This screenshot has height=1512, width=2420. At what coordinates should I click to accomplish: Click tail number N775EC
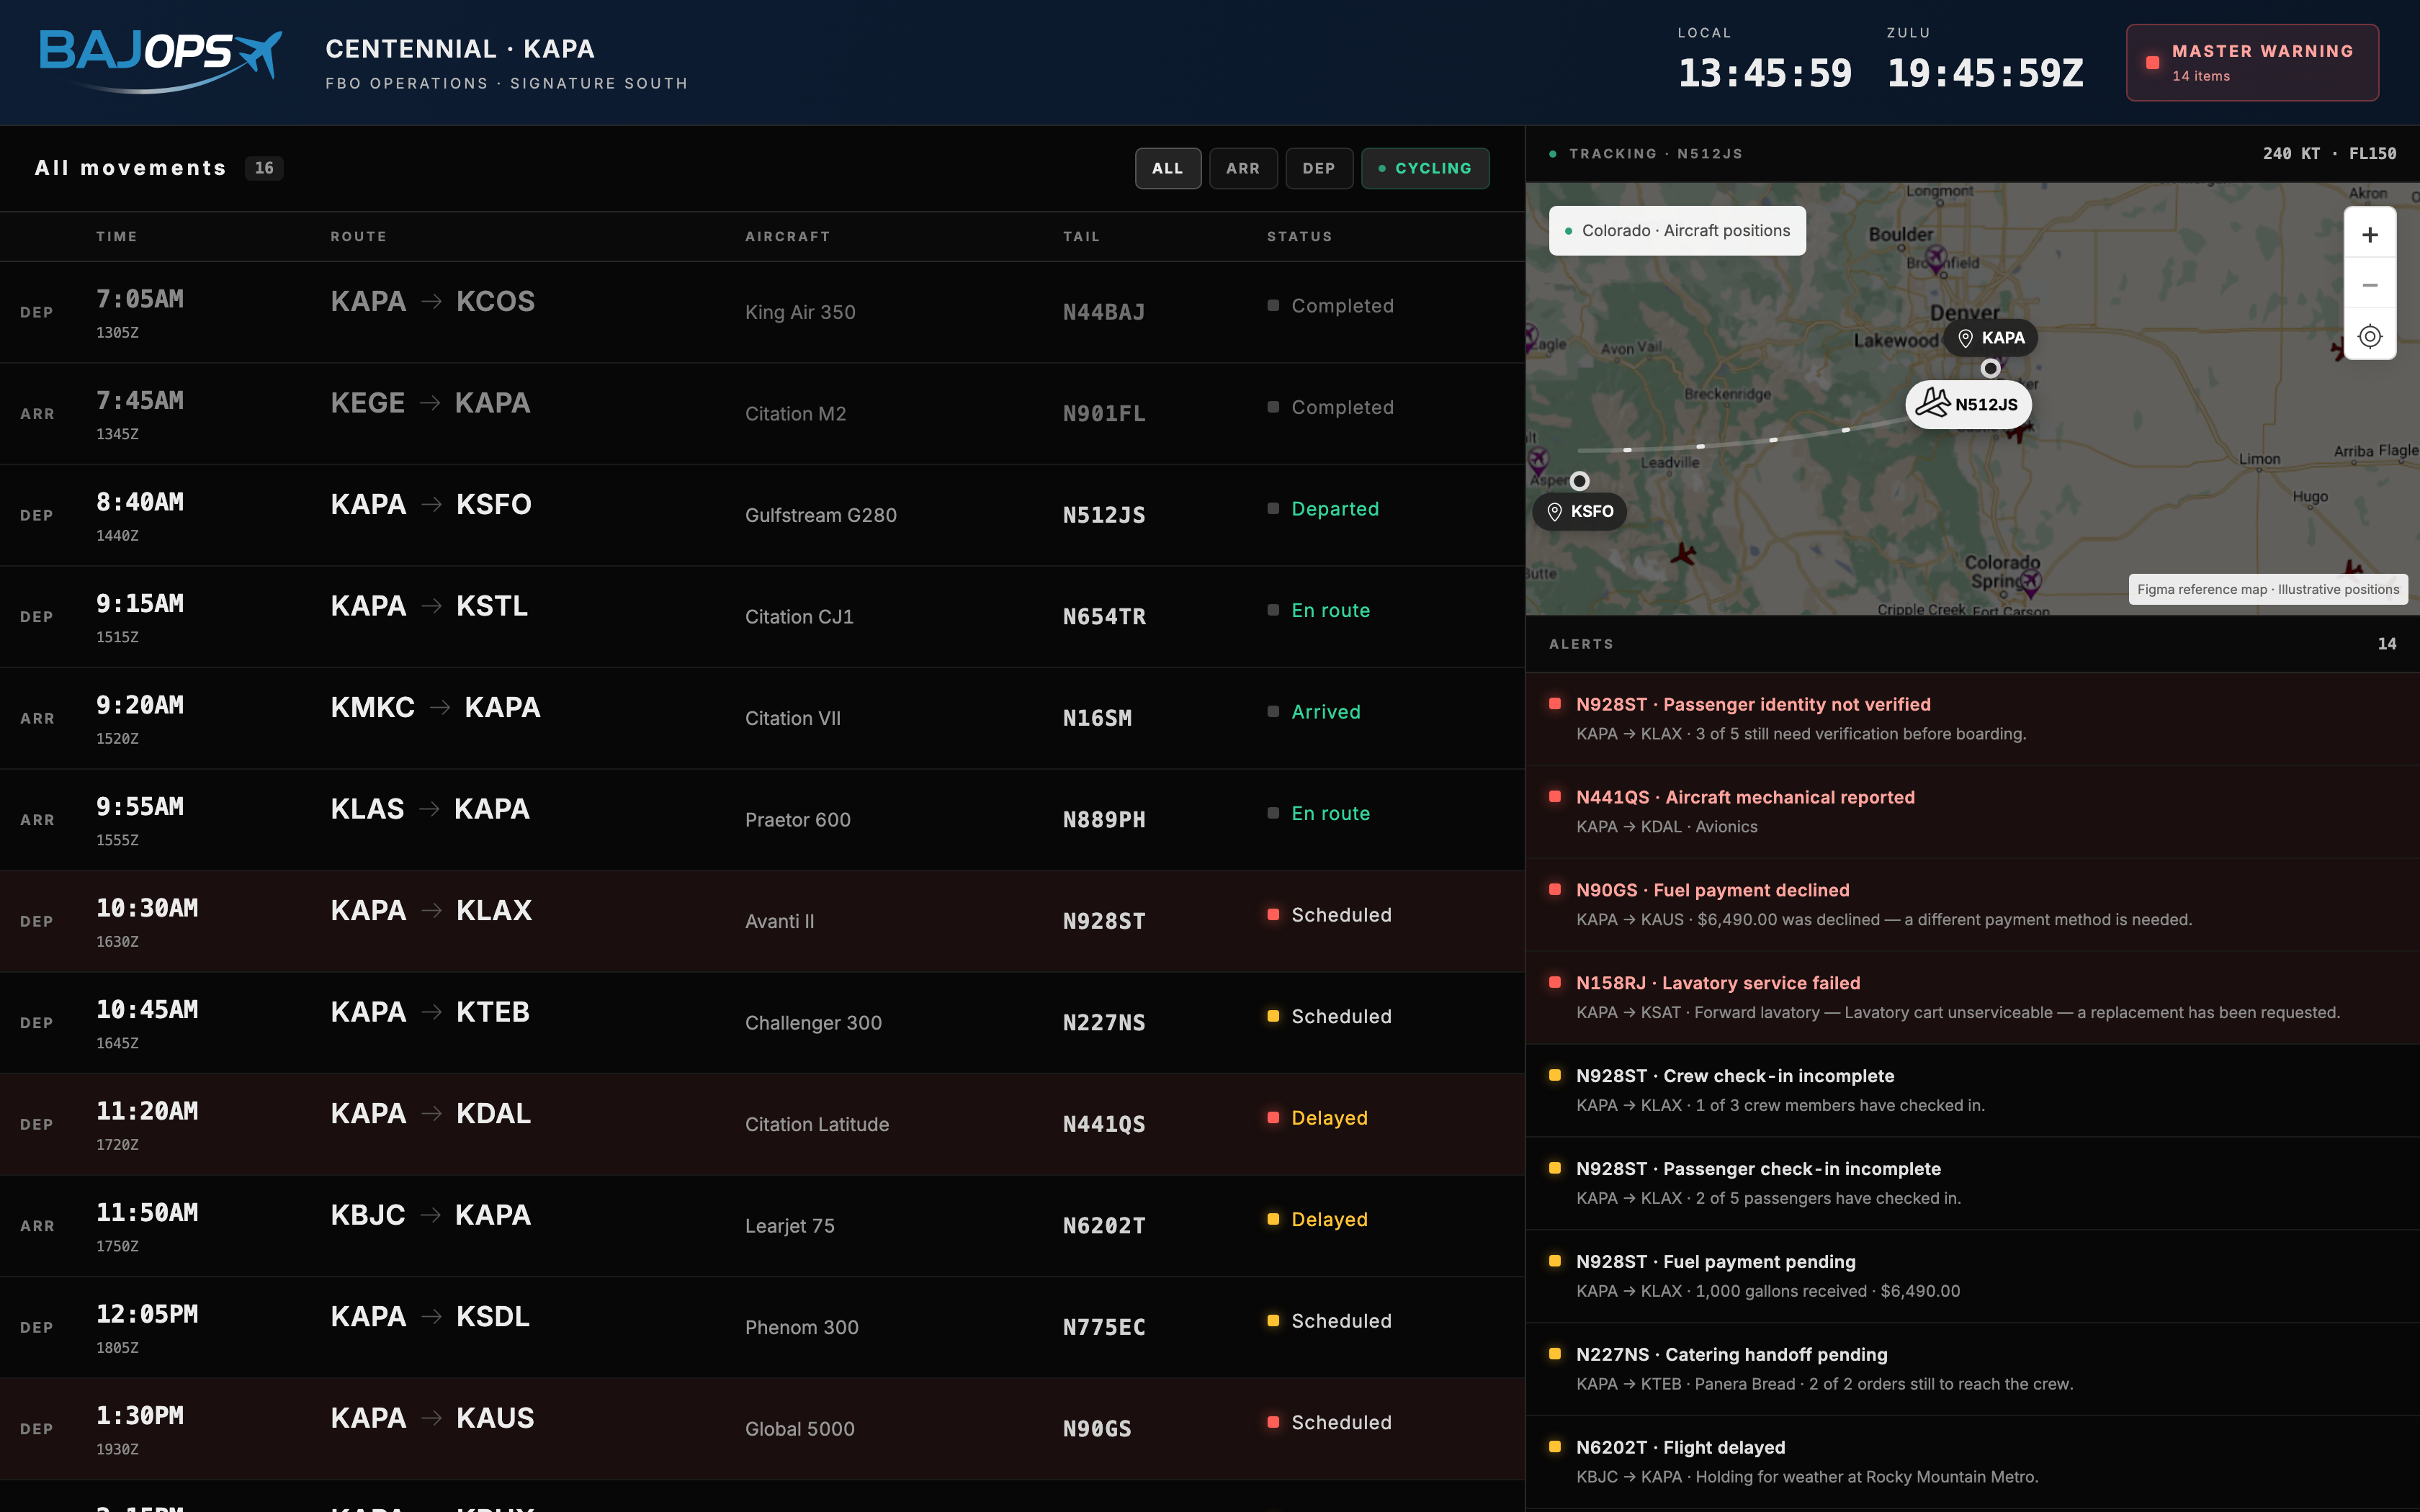1104,1328
